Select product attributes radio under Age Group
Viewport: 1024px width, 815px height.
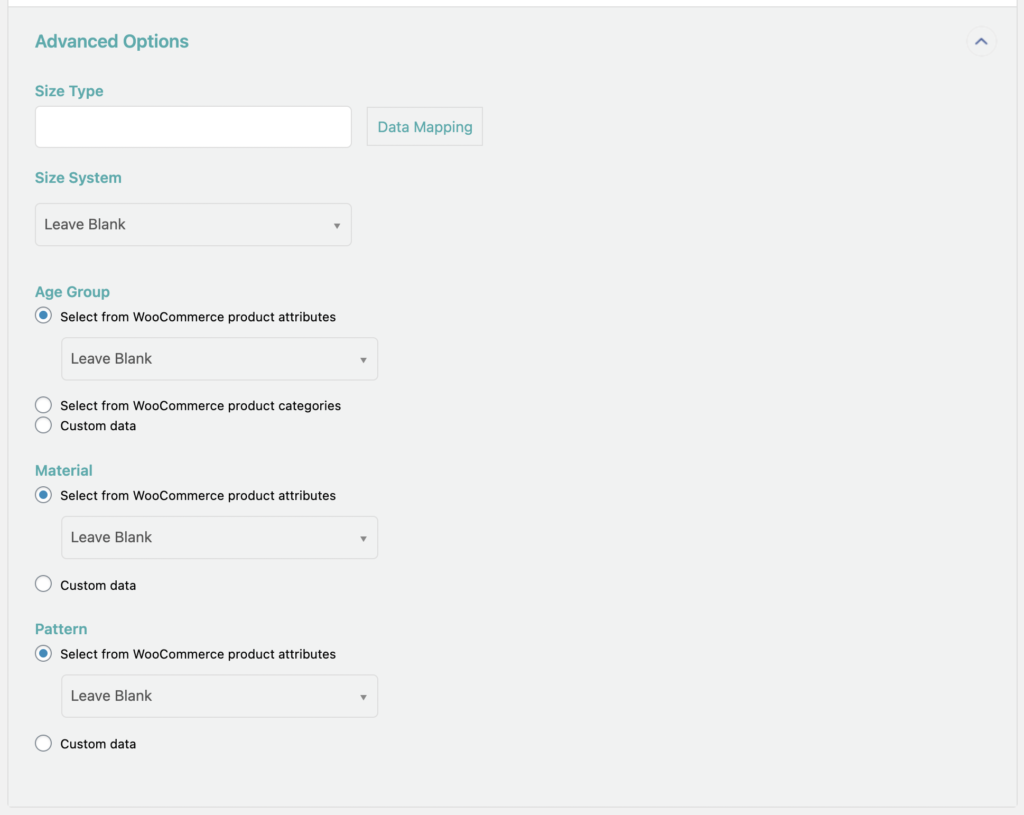(x=43, y=315)
